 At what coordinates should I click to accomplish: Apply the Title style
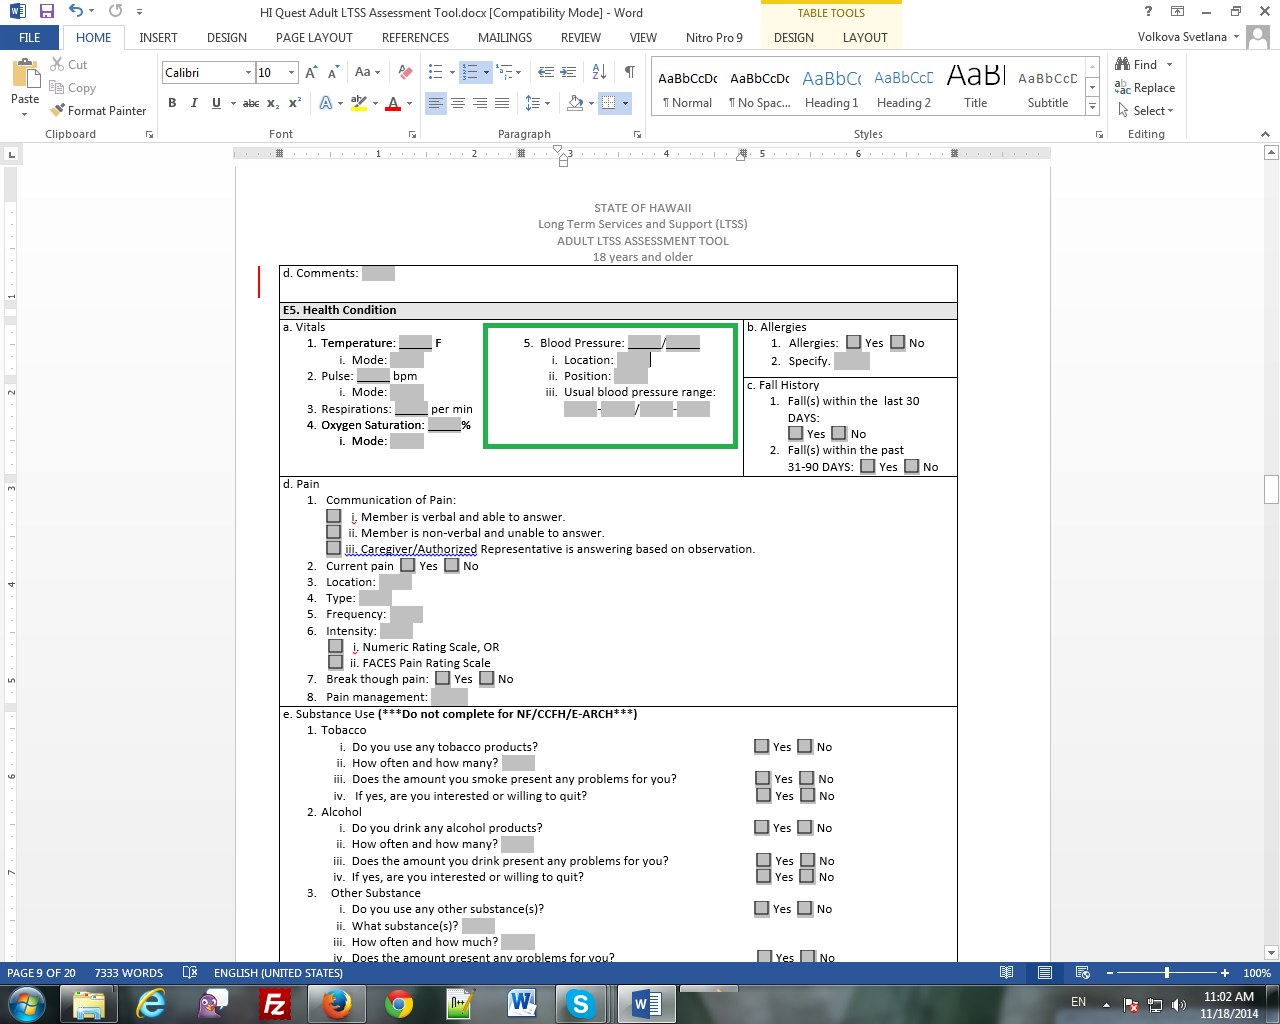click(x=976, y=87)
